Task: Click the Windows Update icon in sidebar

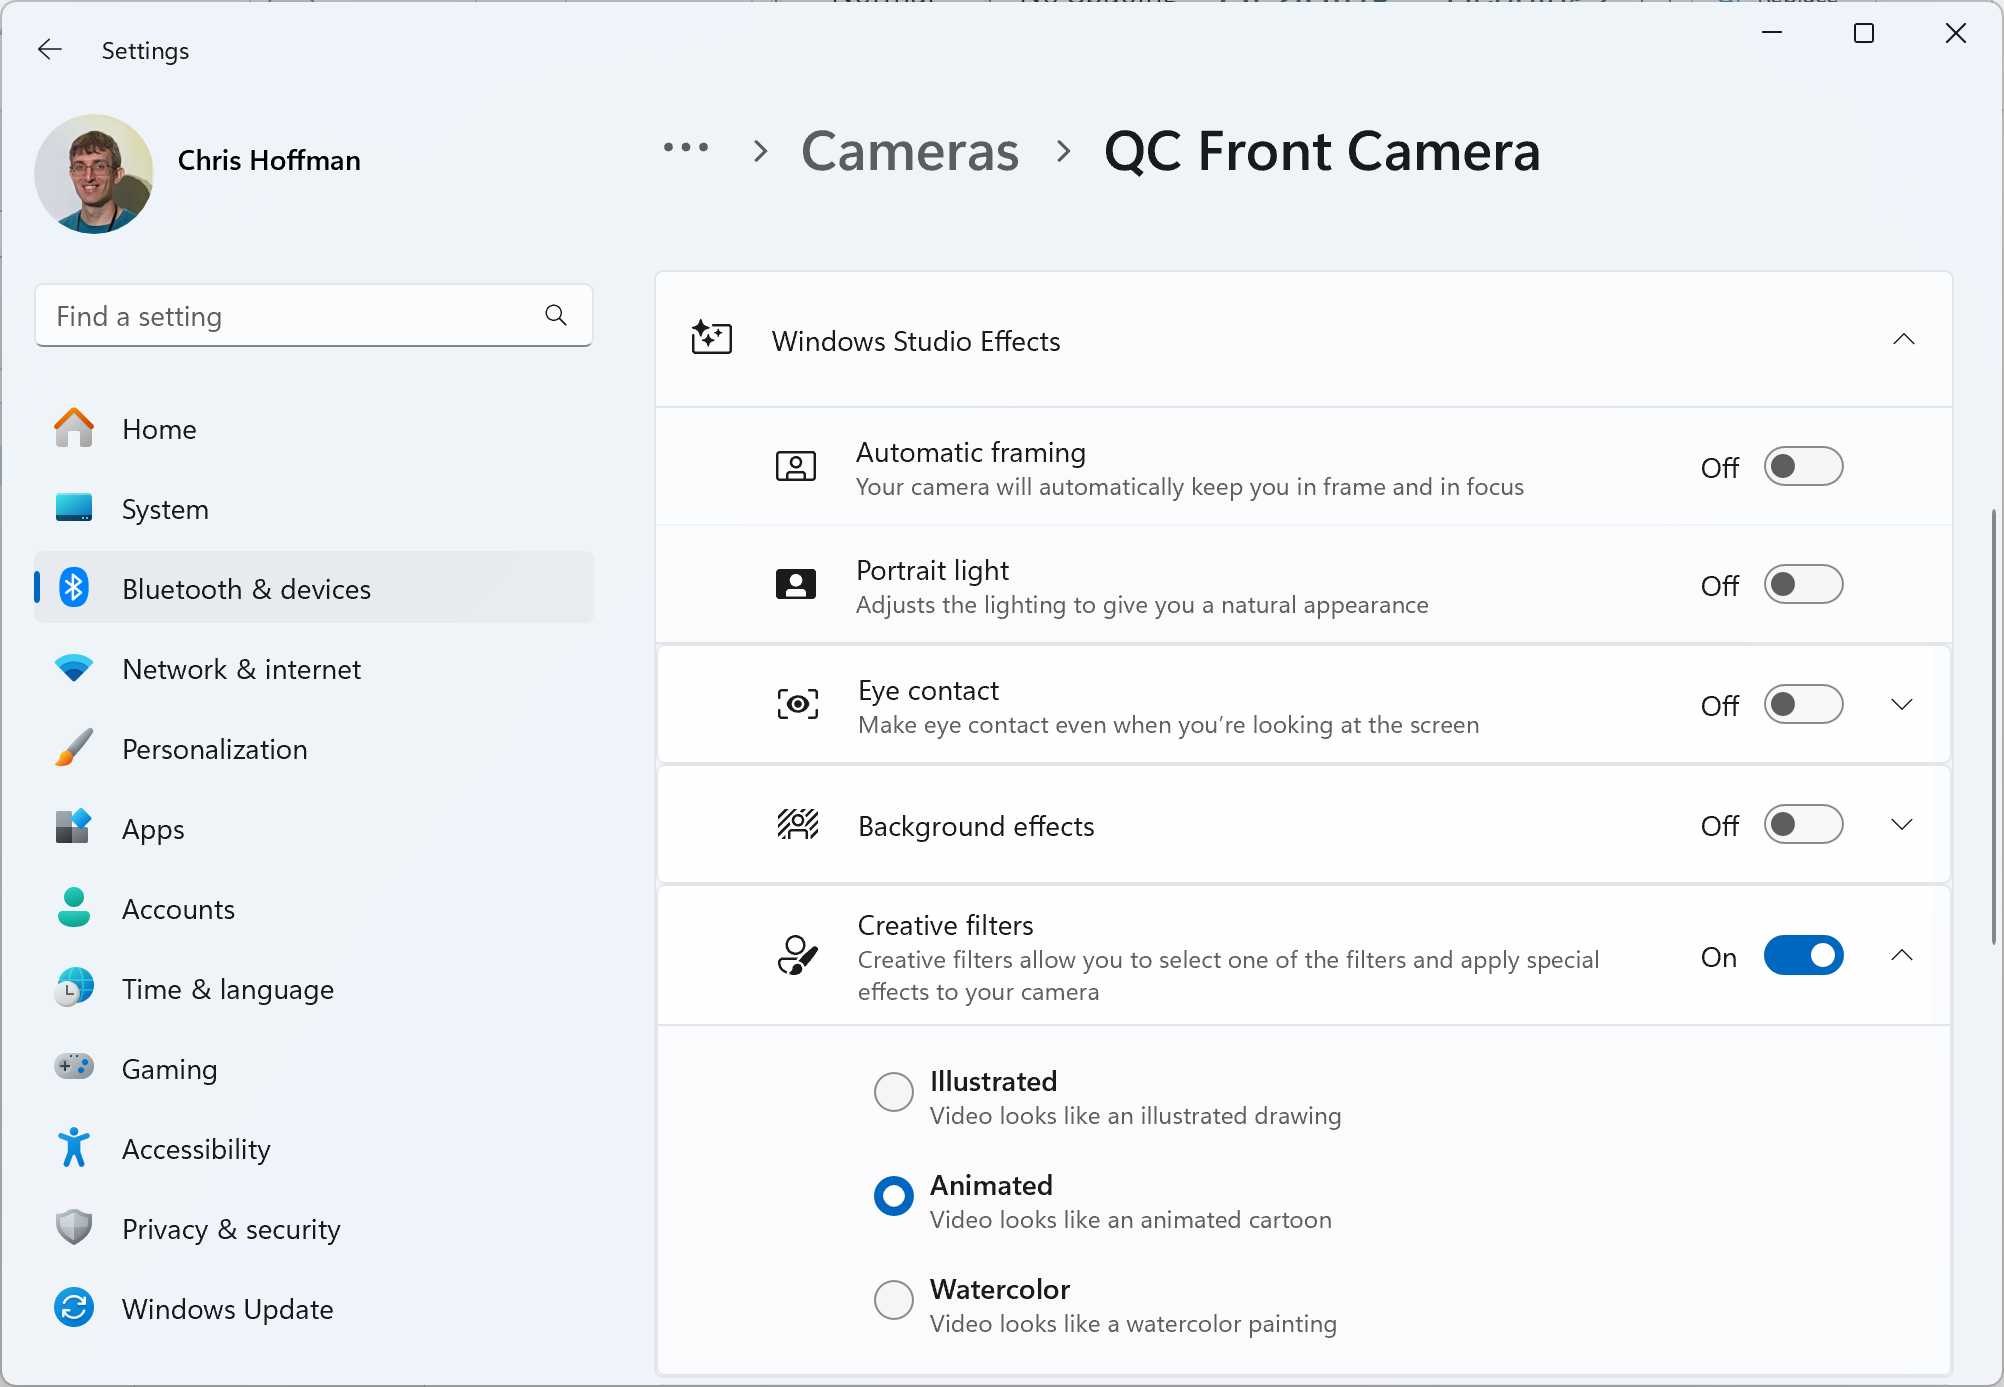Action: pos(73,1308)
